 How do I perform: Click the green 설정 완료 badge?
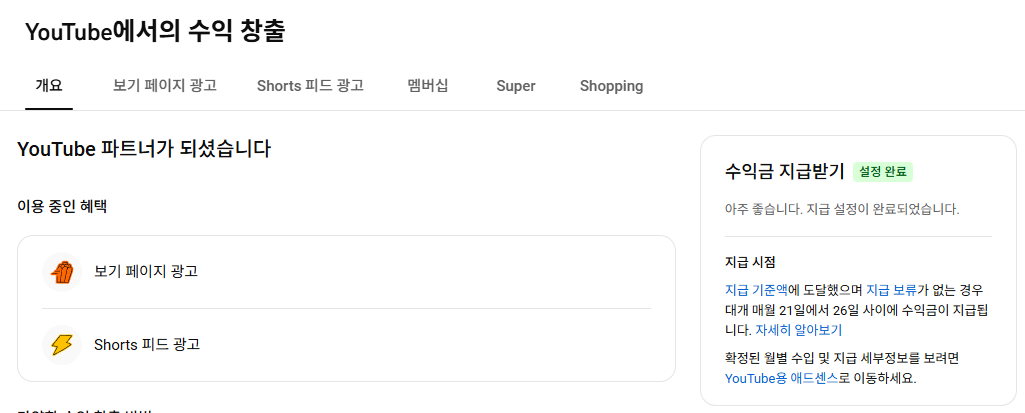(883, 172)
